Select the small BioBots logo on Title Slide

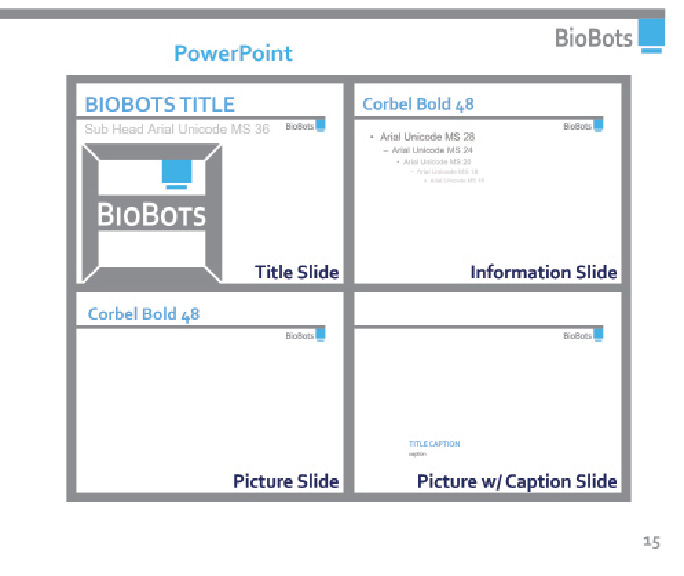305,126
